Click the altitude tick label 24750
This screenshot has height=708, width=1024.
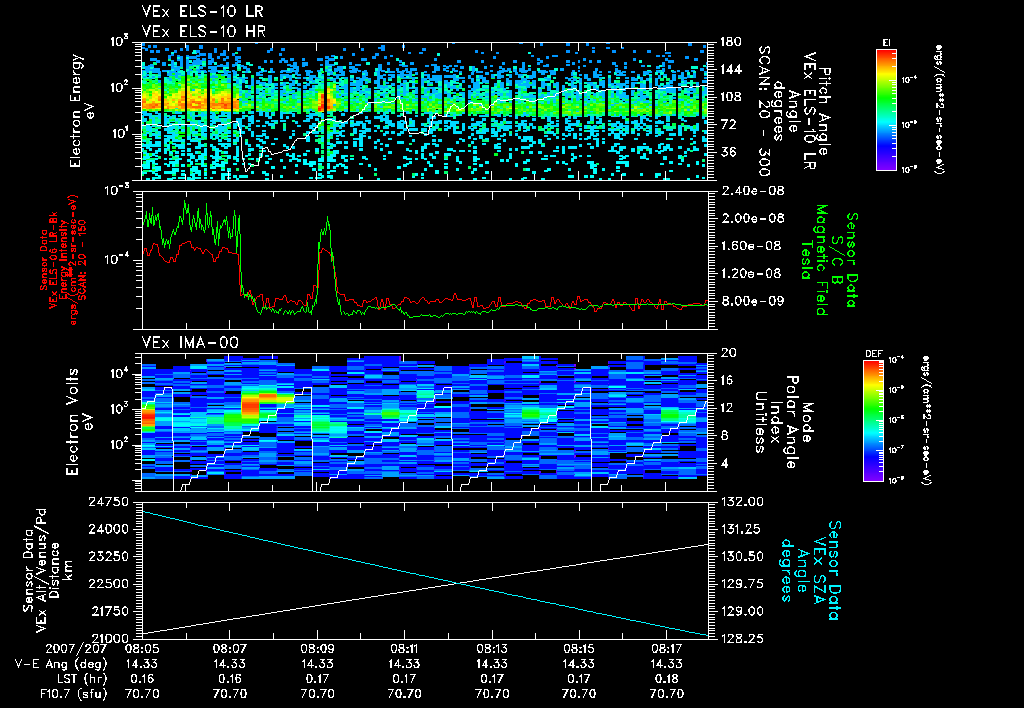tap(108, 502)
